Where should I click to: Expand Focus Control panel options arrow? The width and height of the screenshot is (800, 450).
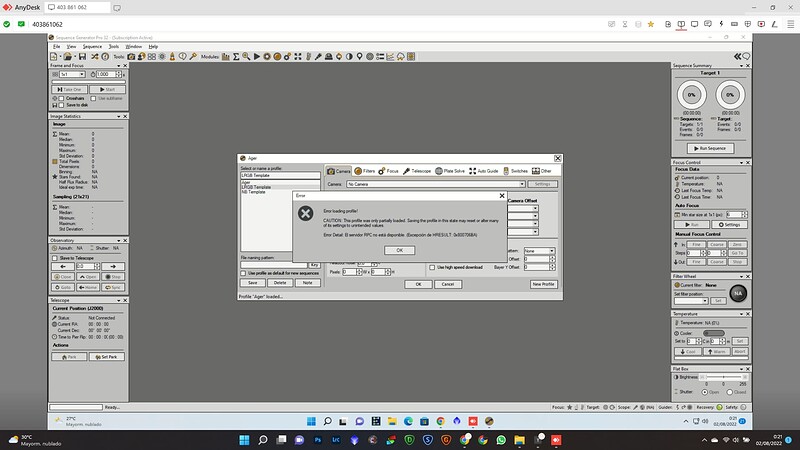741,163
